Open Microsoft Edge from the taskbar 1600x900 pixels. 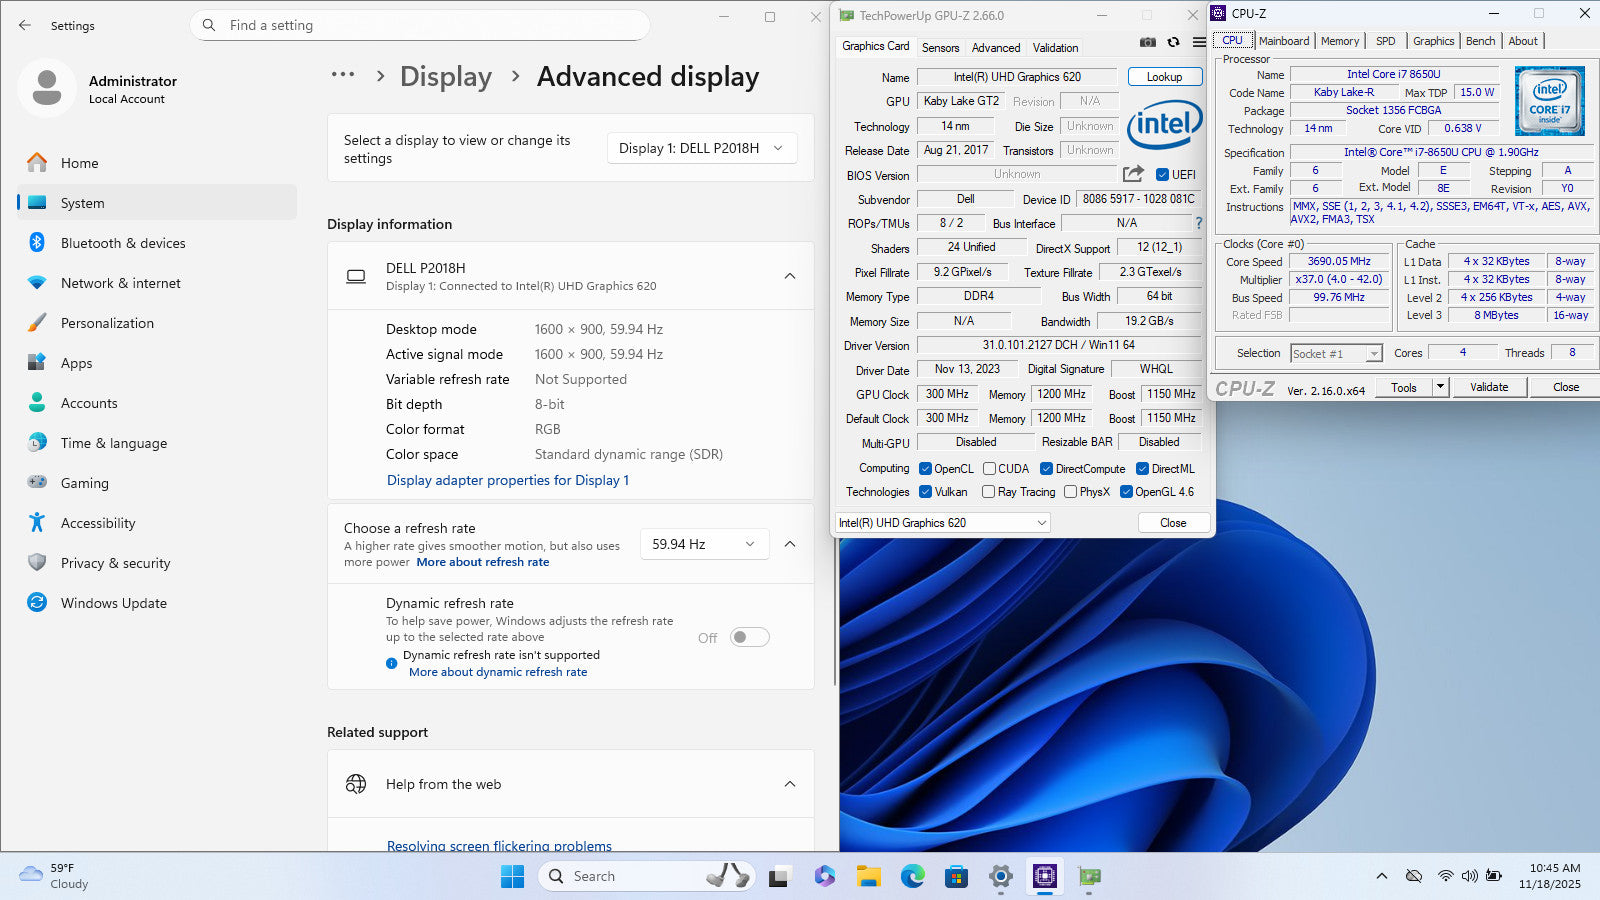point(912,877)
